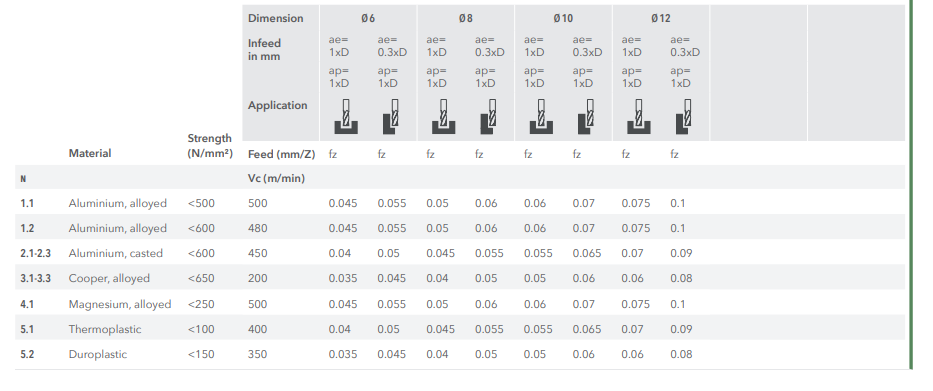Select the Ø6 dimension column header
Screen dimensions: 933x391
click(x=368, y=18)
